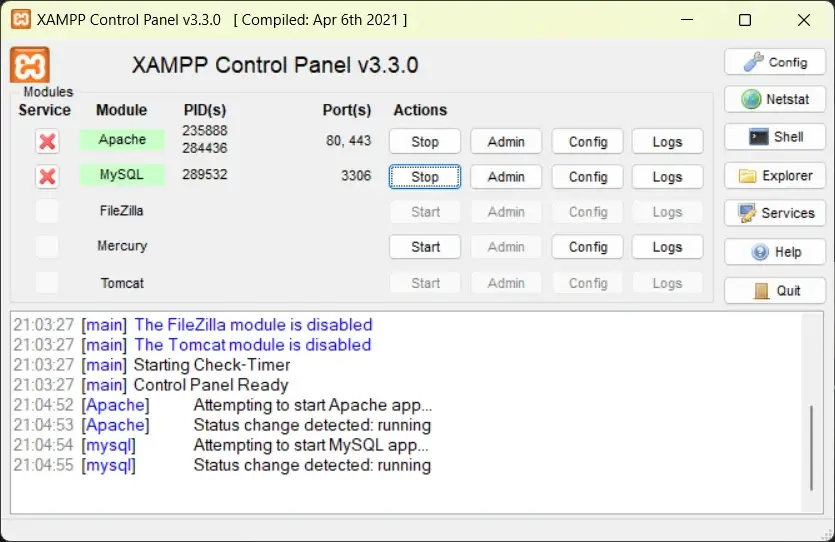835x542 pixels.
Task: Open Explorer with the folder icon
Action: point(775,176)
